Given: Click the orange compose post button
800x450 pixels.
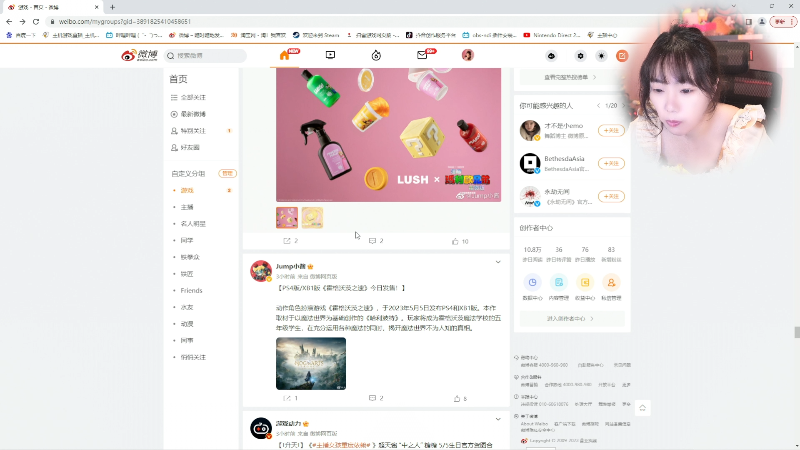Looking at the screenshot, I should click(x=622, y=56).
